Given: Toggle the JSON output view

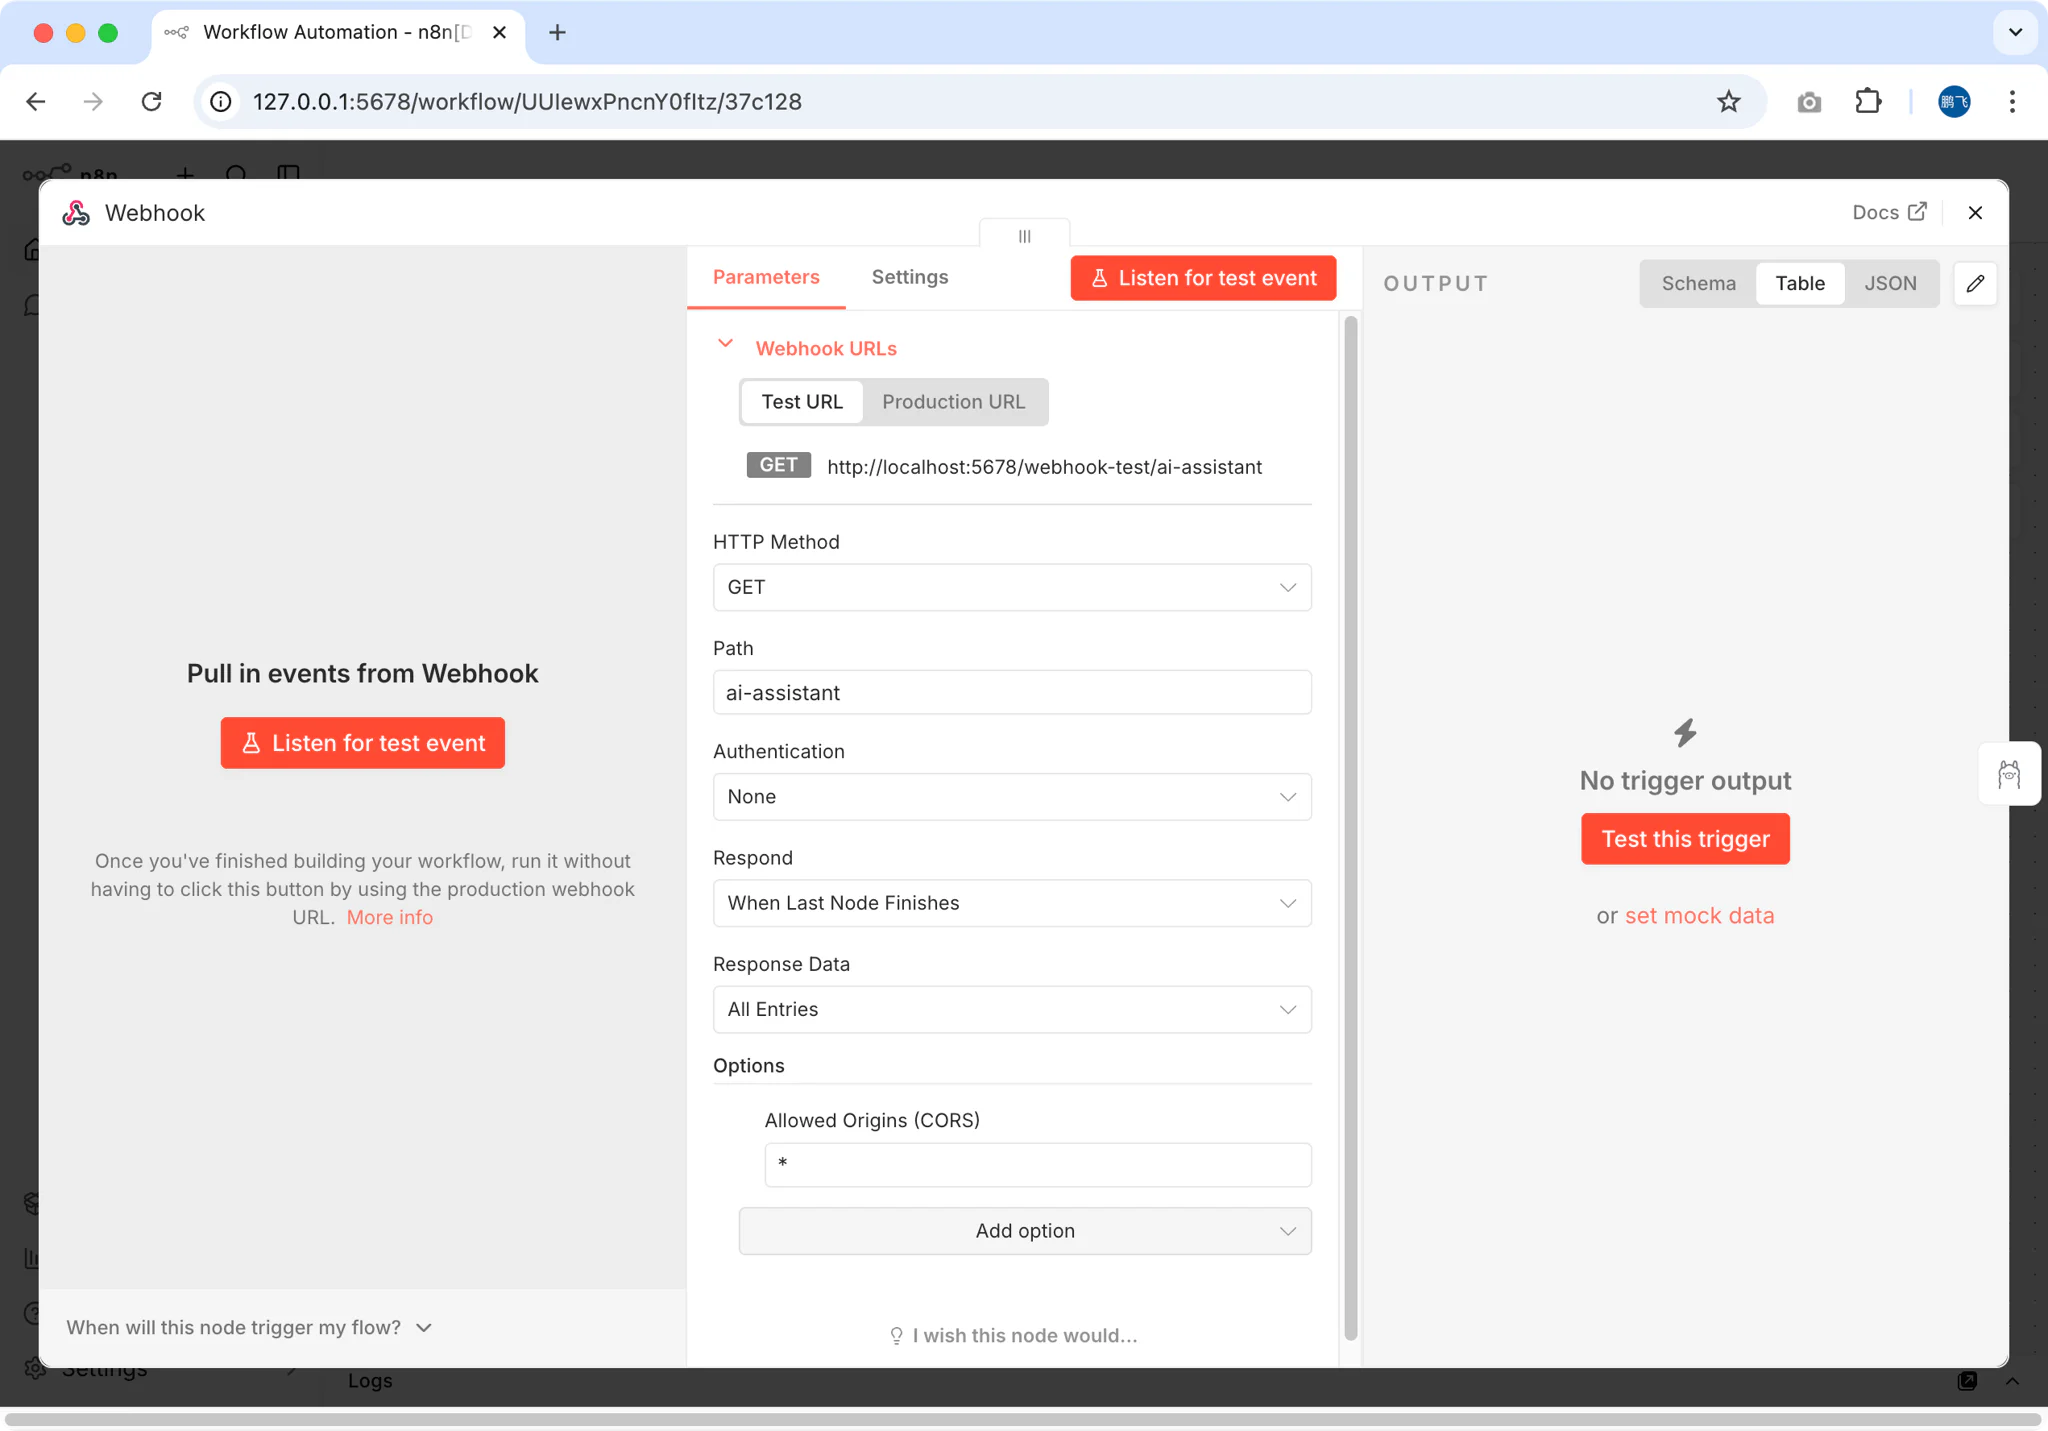Looking at the screenshot, I should pos(1890,283).
